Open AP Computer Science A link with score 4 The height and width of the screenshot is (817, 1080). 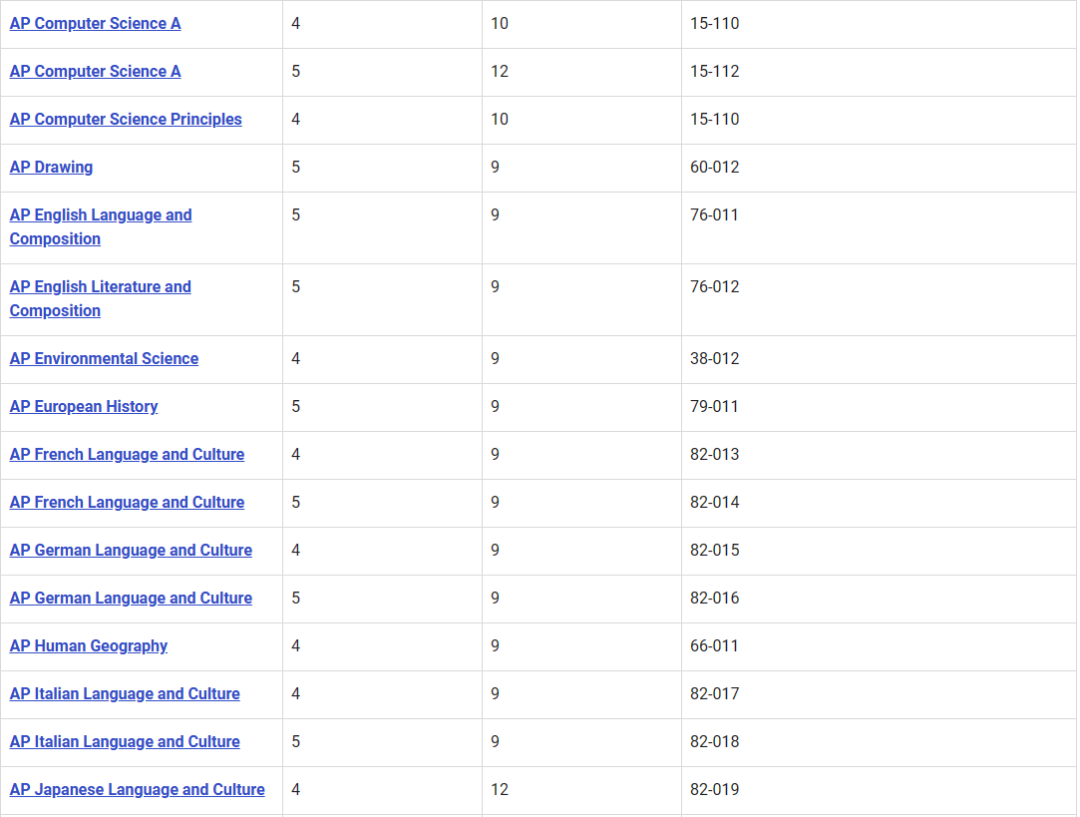coord(95,23)
